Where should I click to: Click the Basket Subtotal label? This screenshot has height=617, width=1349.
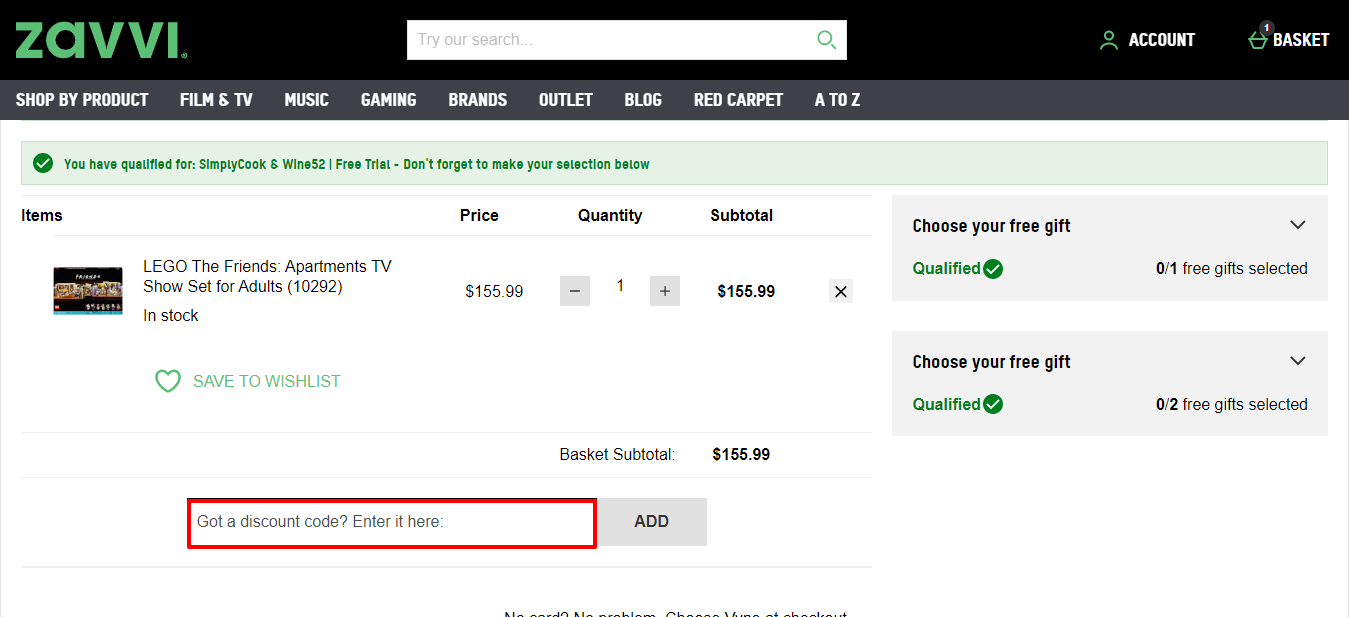617,455
